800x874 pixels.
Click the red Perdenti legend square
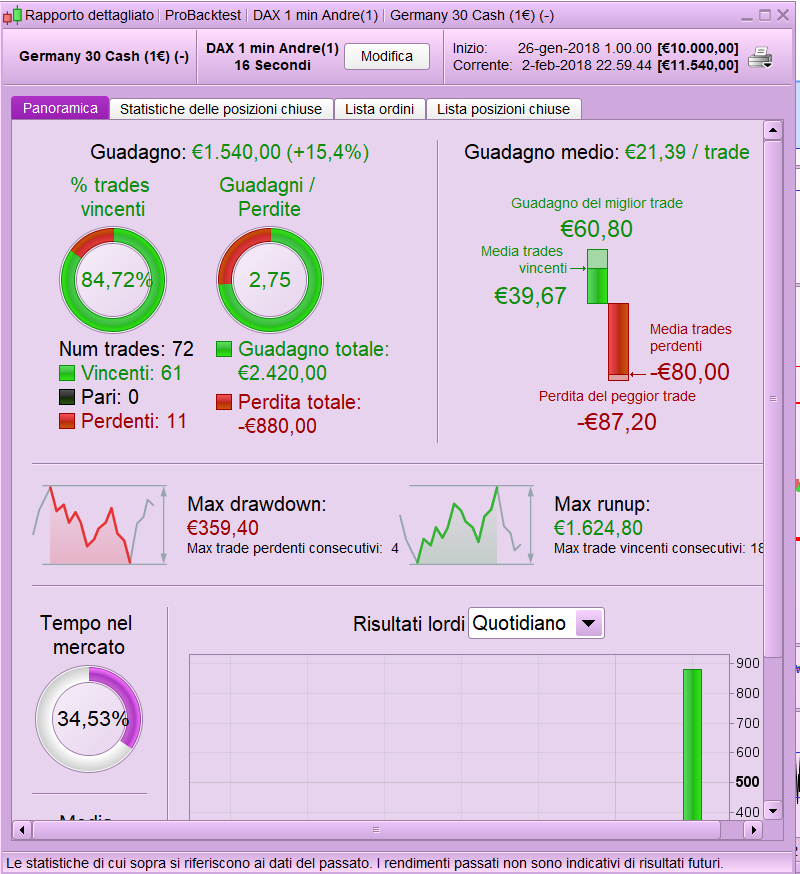click(67, 421)
